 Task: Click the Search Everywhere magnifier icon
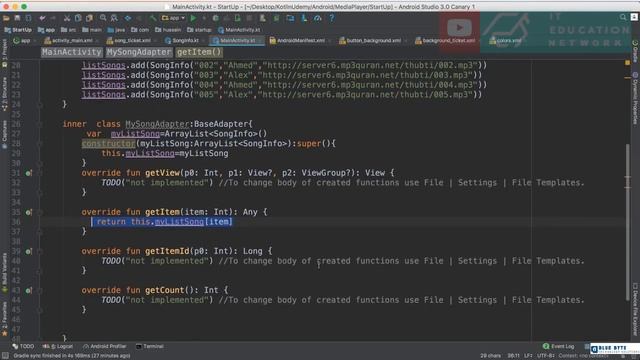coord(623,17)
